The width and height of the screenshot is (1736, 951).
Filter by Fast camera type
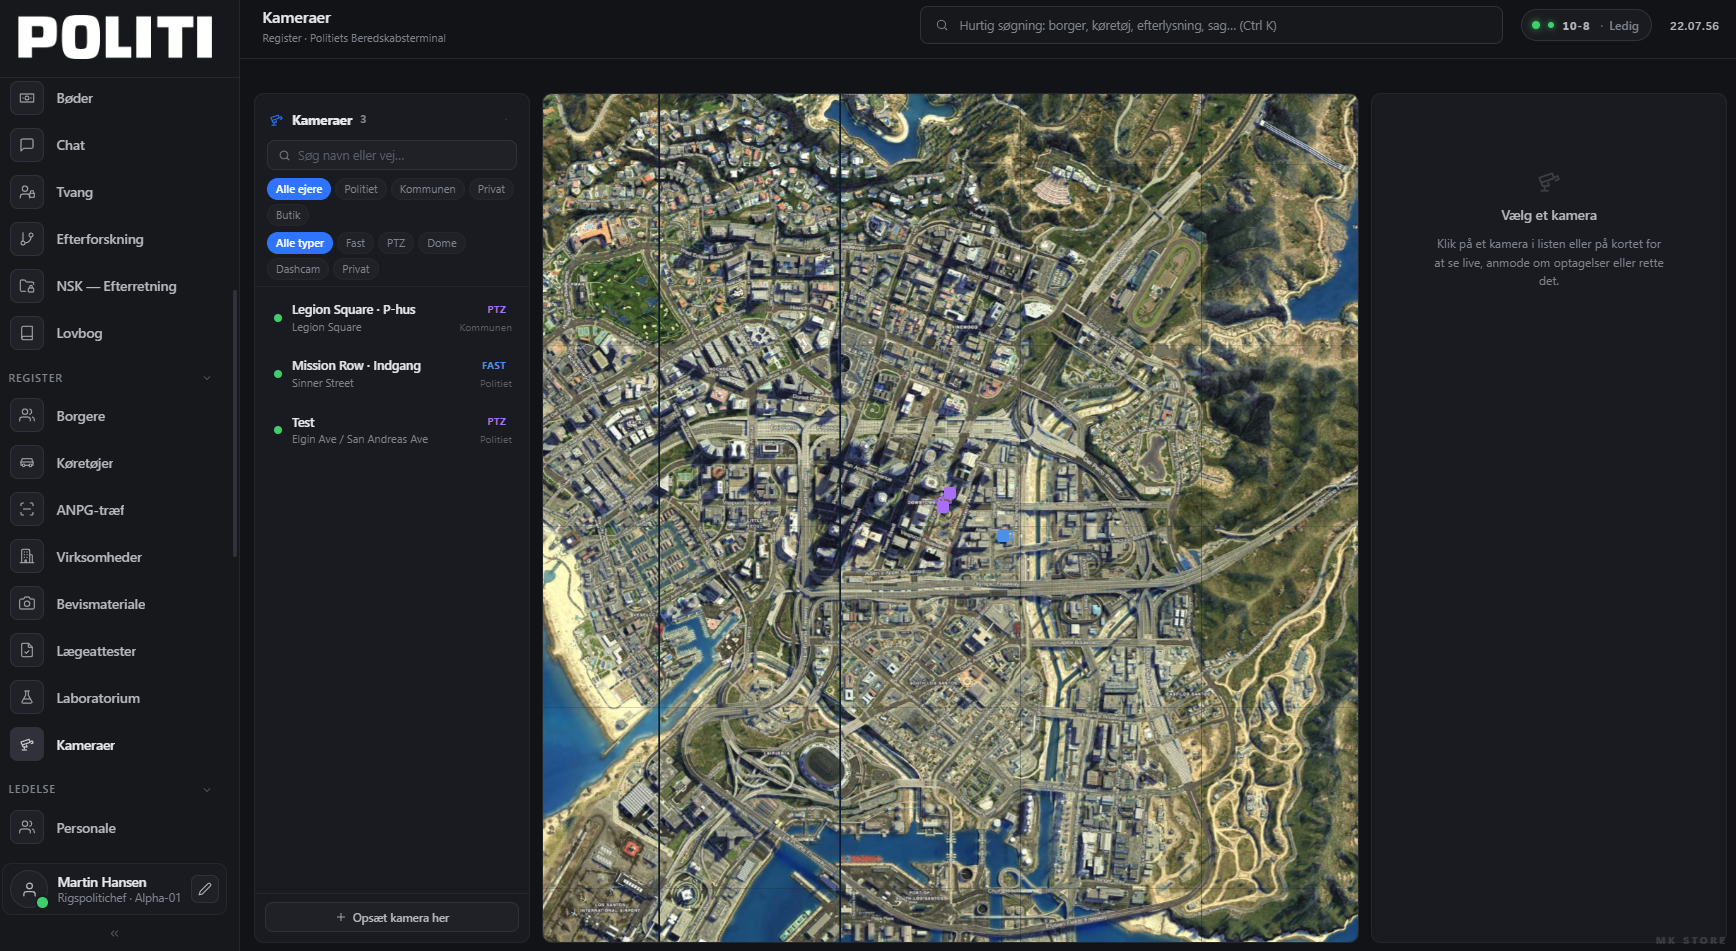coord(355,243)
